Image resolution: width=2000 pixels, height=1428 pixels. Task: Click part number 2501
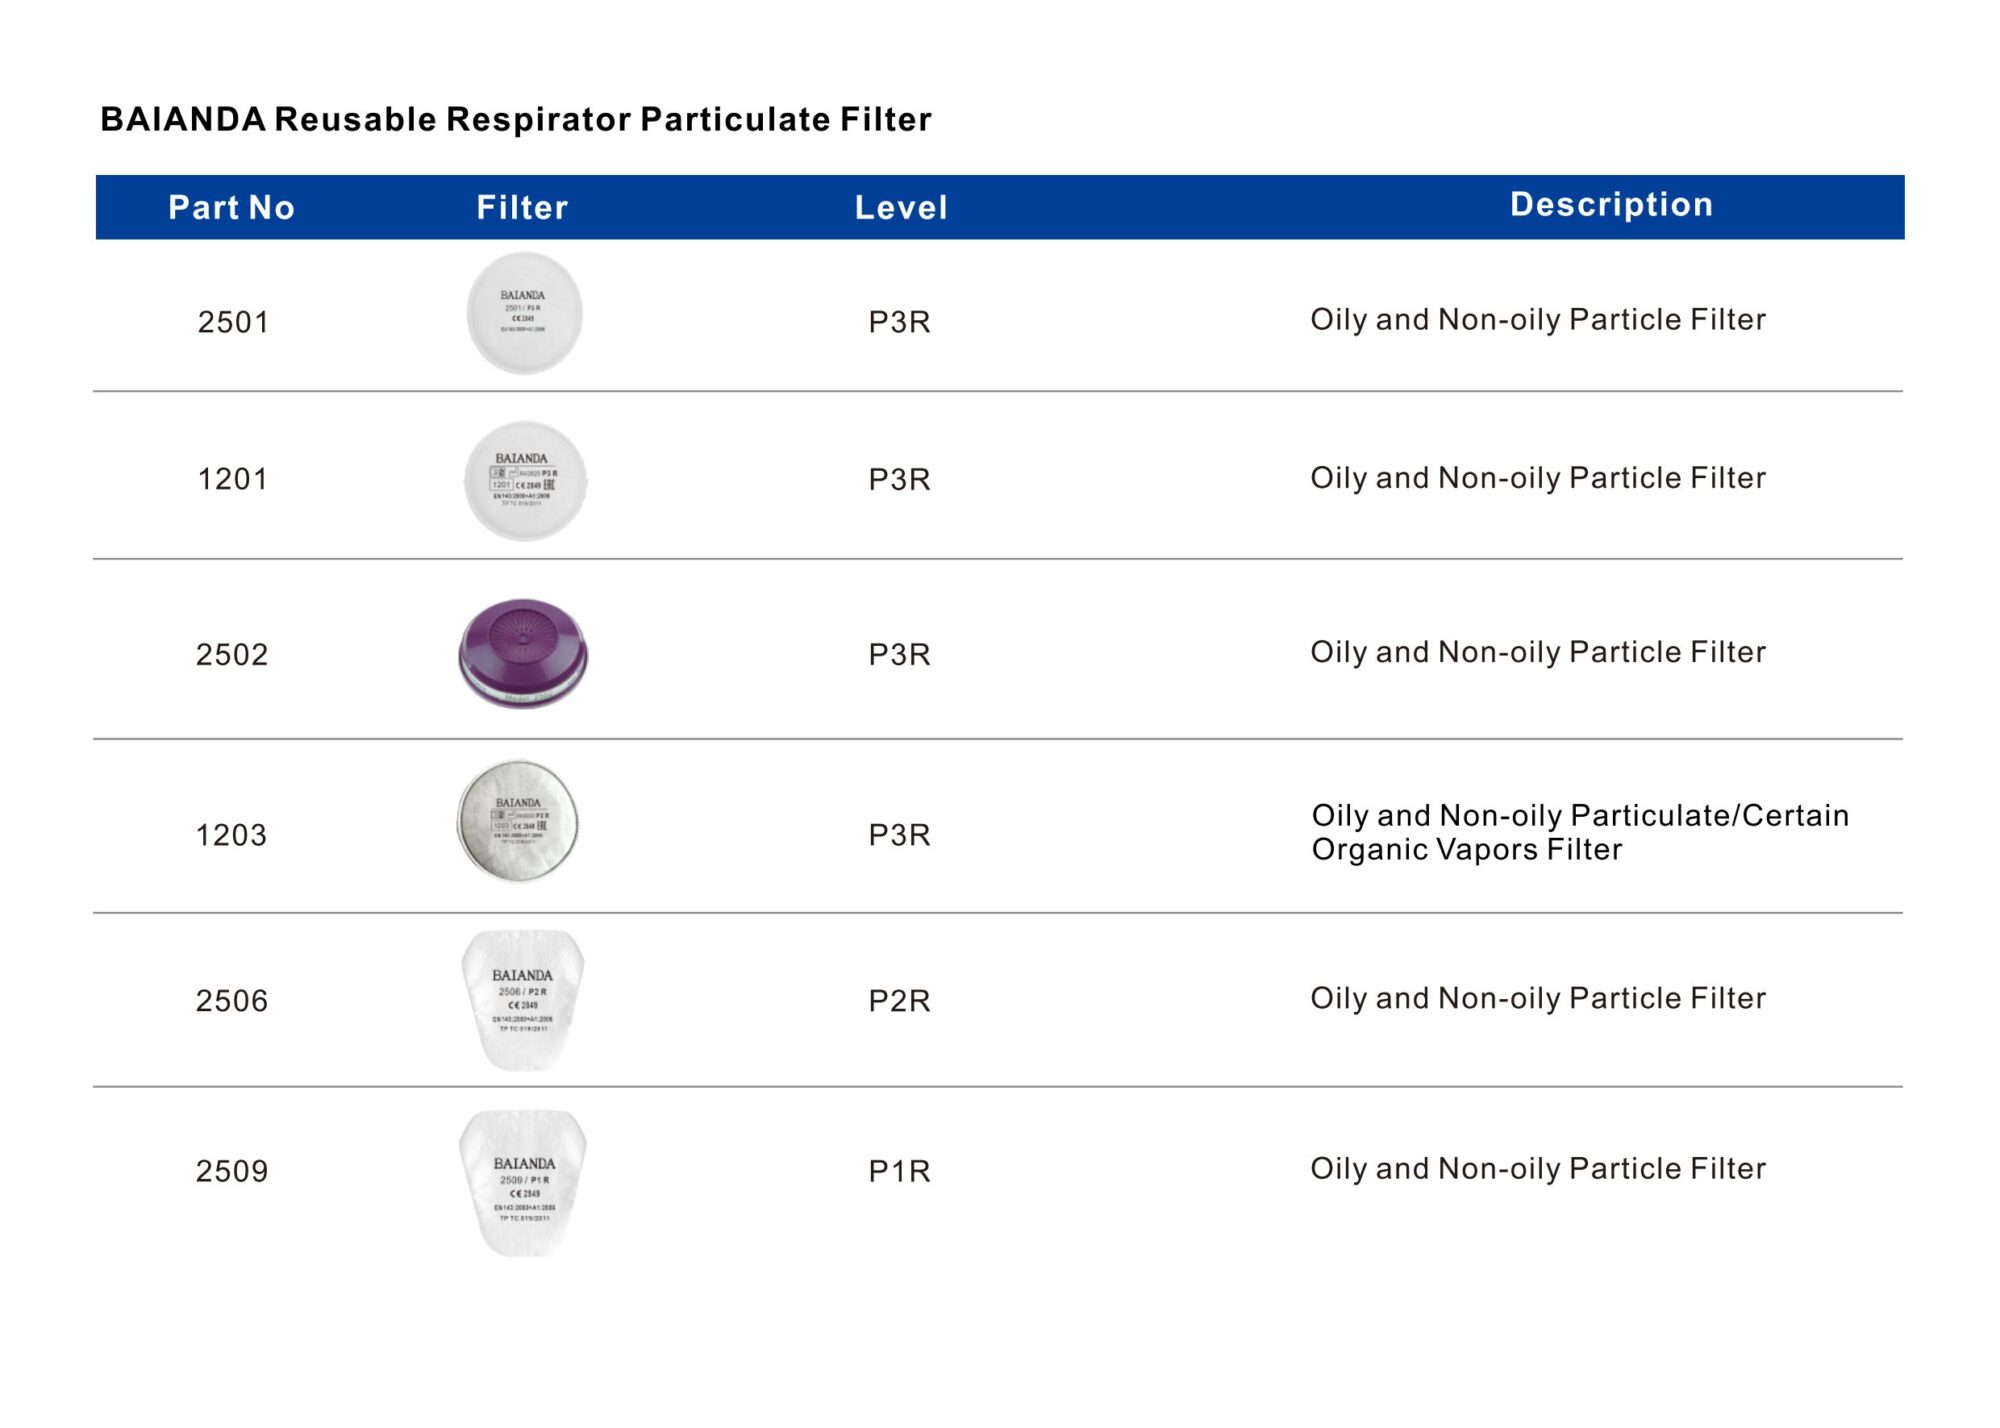tap(233, 322)
